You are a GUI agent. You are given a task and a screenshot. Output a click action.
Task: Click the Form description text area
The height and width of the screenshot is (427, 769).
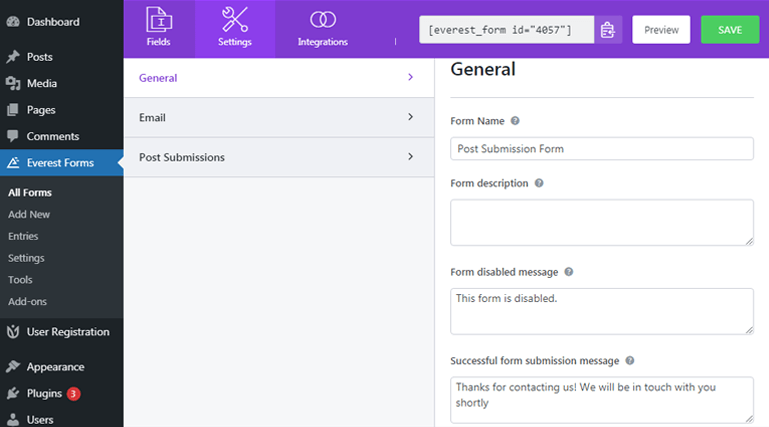pyautogui.click(x=602, y=223)
